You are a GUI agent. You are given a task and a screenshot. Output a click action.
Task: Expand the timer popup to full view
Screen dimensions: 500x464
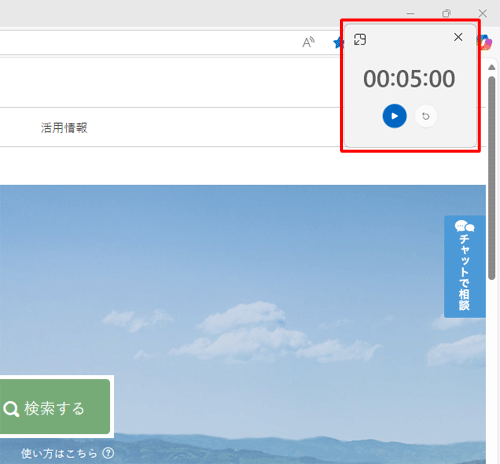360,39
